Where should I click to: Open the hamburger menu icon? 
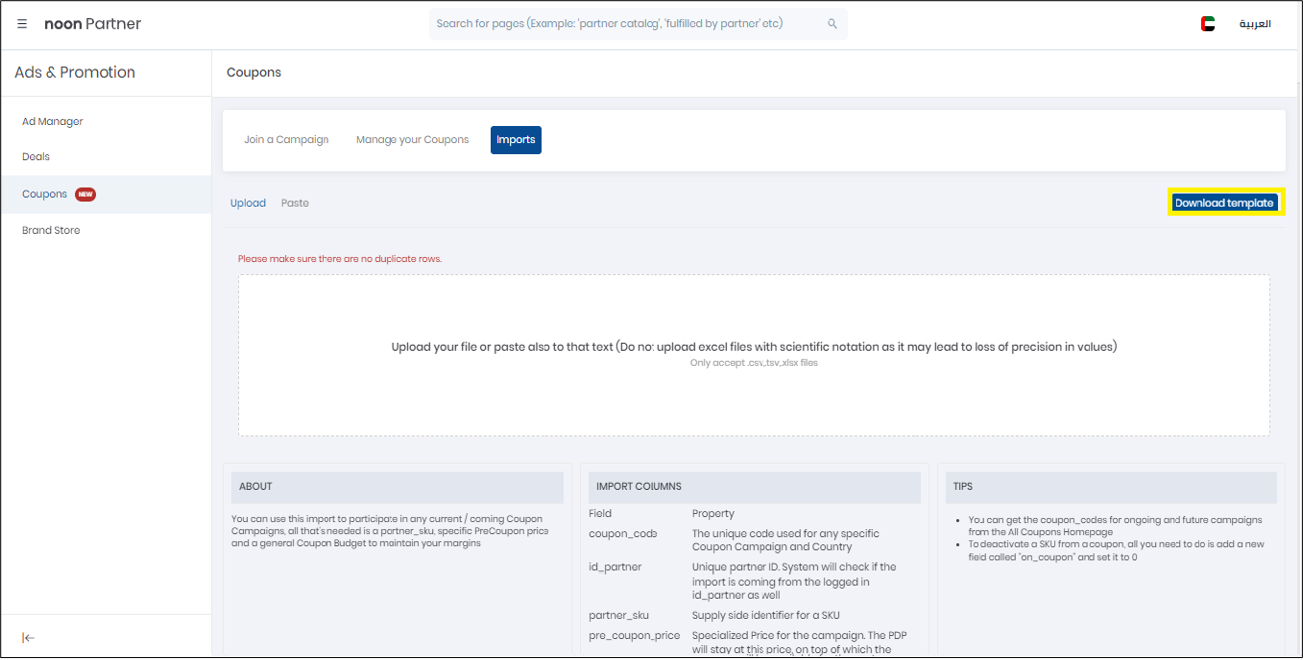click(x=22, y=24)
